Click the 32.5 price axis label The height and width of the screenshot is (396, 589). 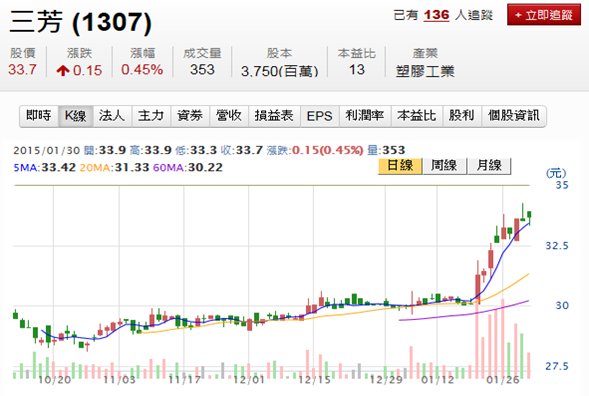coord(557,246)
